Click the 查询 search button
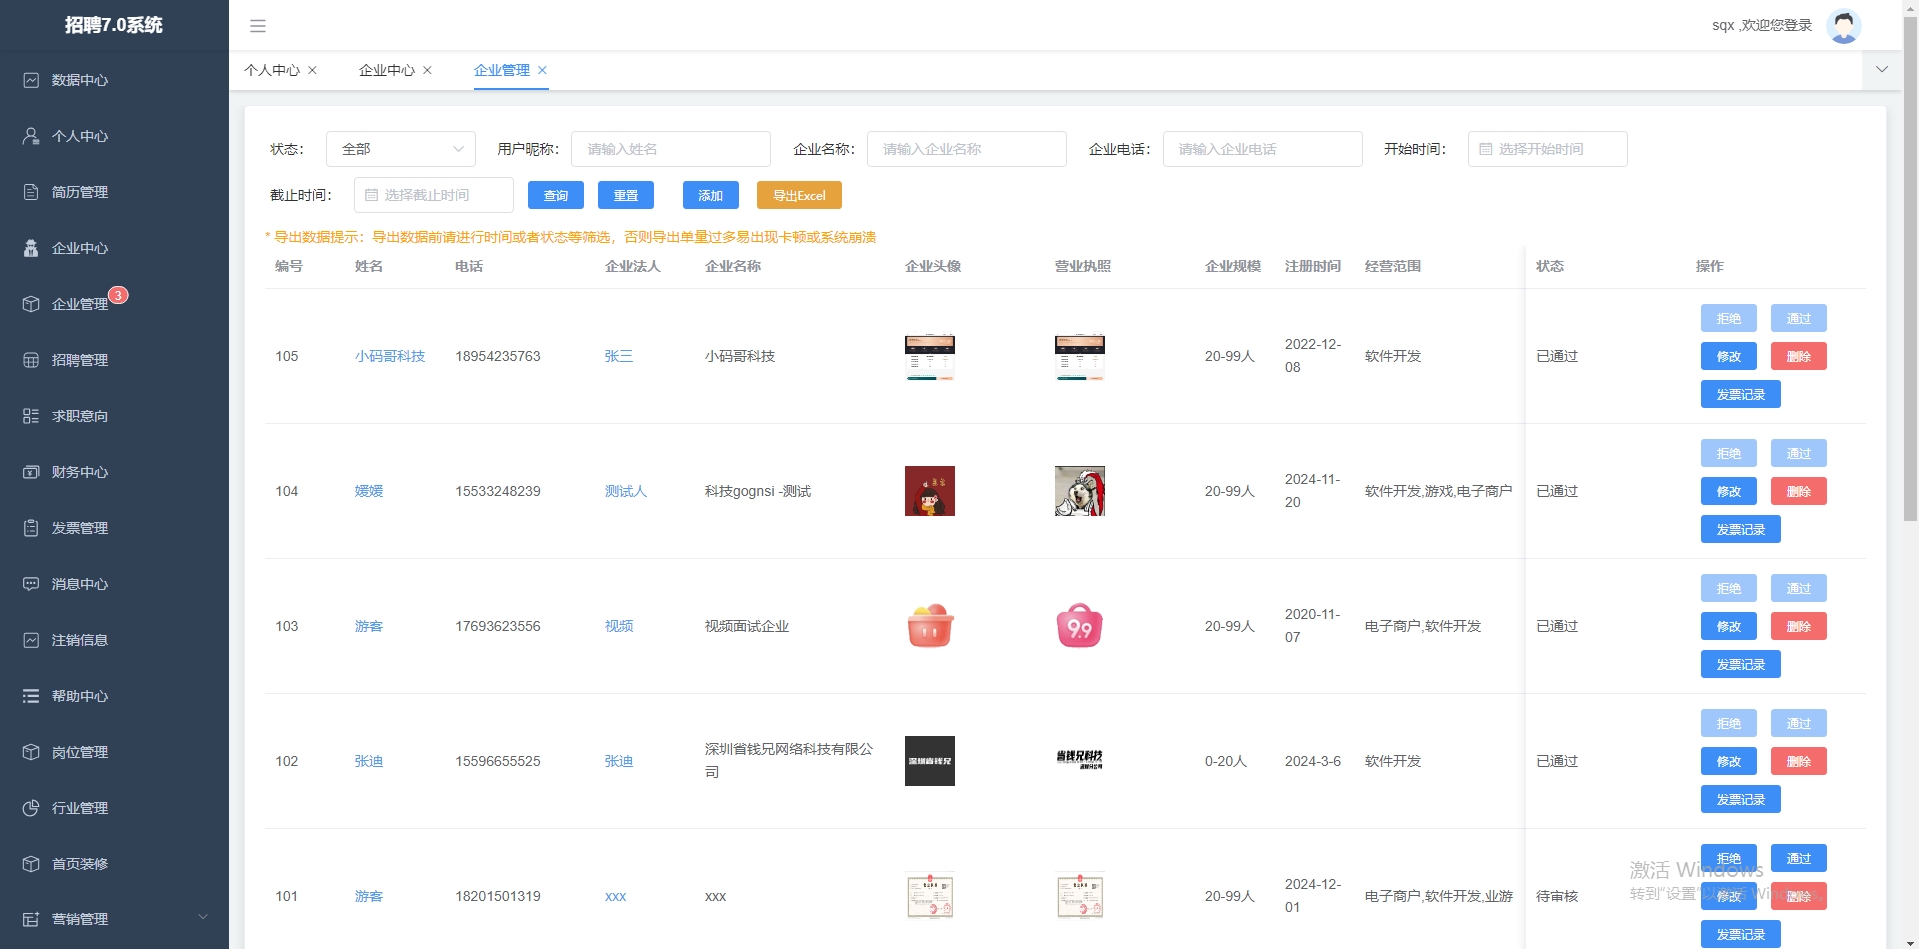Screen dimensions: 1919x949 (555, 195)
